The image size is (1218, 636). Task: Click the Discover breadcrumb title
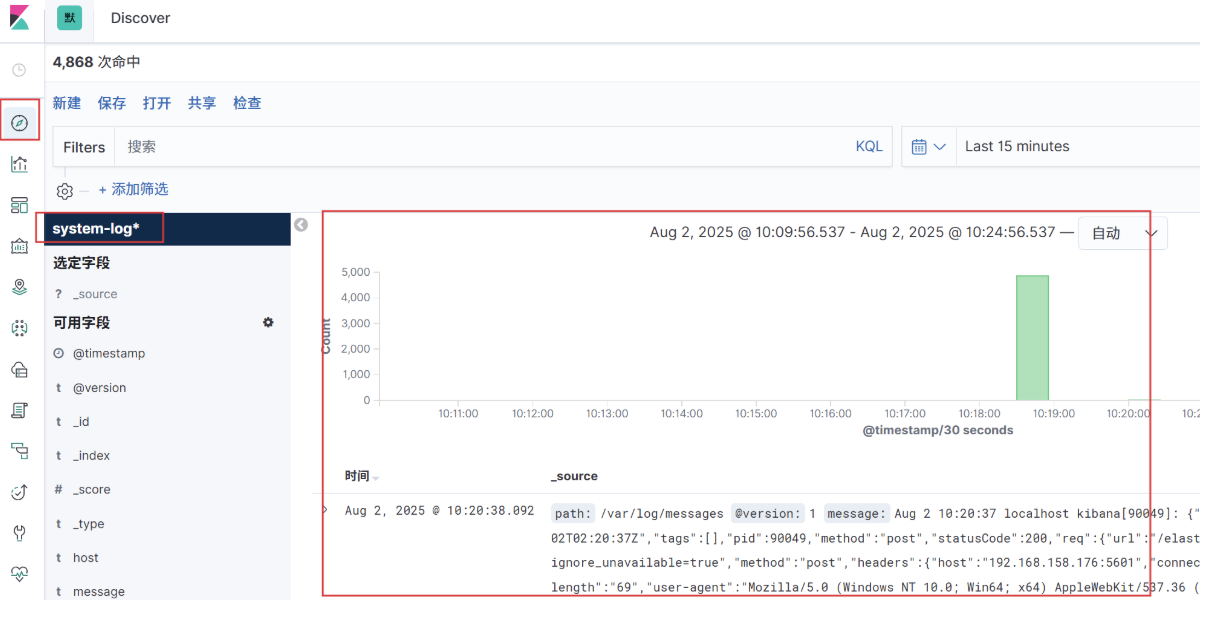(140, 18)
